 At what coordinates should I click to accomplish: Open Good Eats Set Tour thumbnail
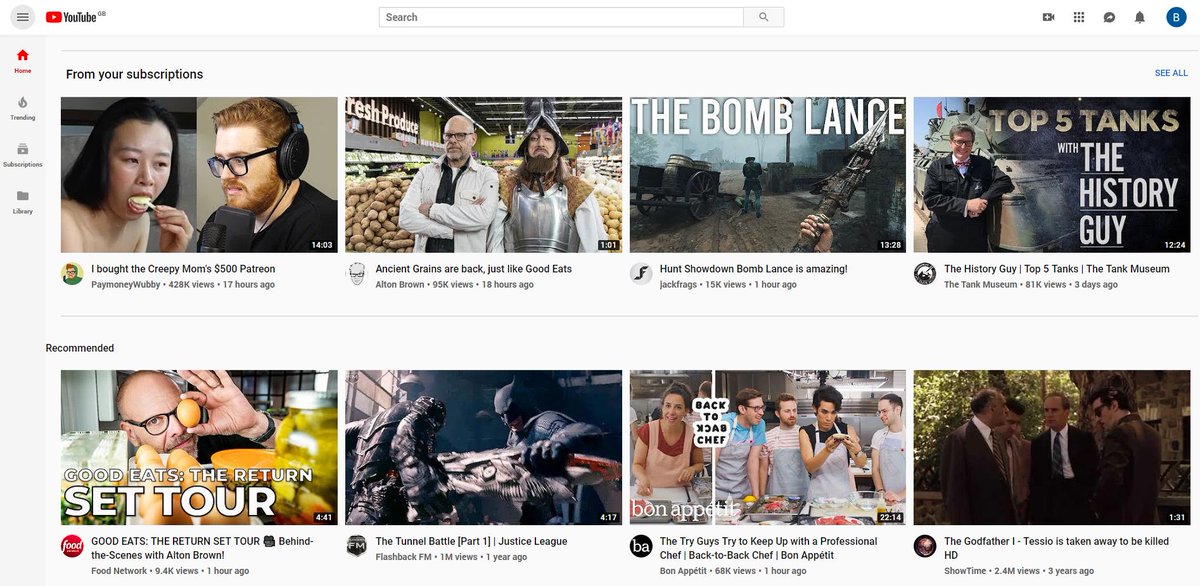(x=199, y=447)
